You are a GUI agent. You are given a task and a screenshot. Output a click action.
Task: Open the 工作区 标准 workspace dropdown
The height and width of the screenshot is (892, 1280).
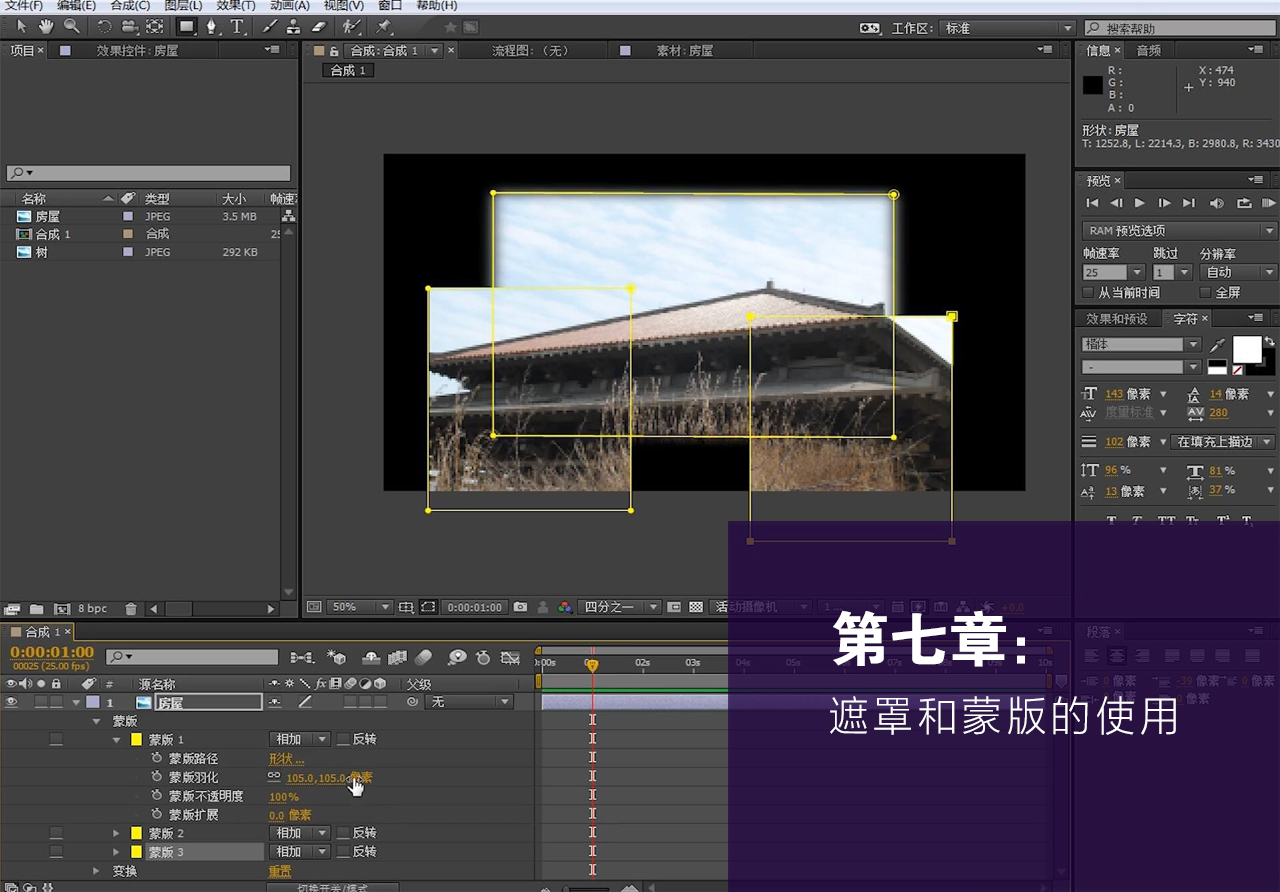1009,28
